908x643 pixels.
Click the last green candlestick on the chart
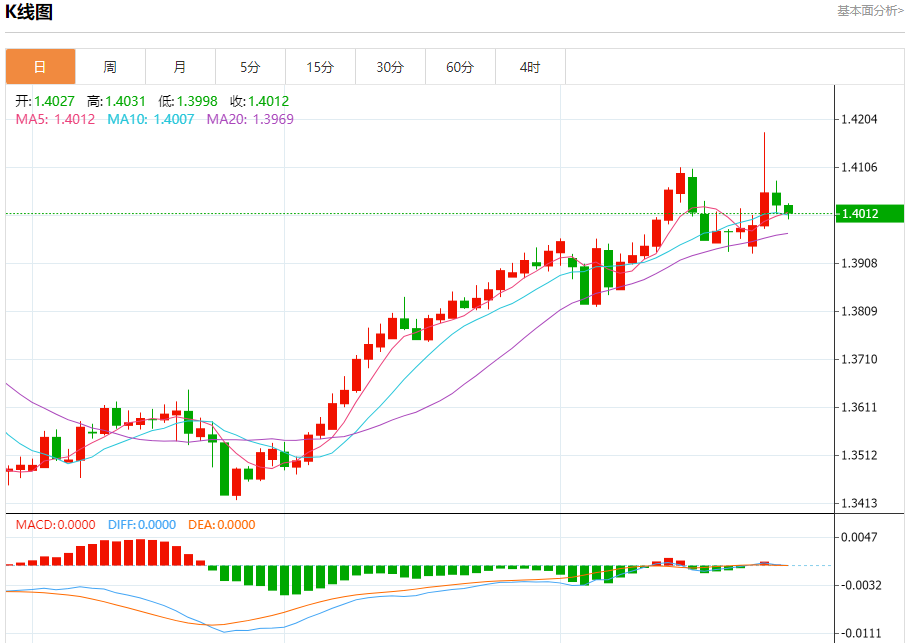[789, 209]
